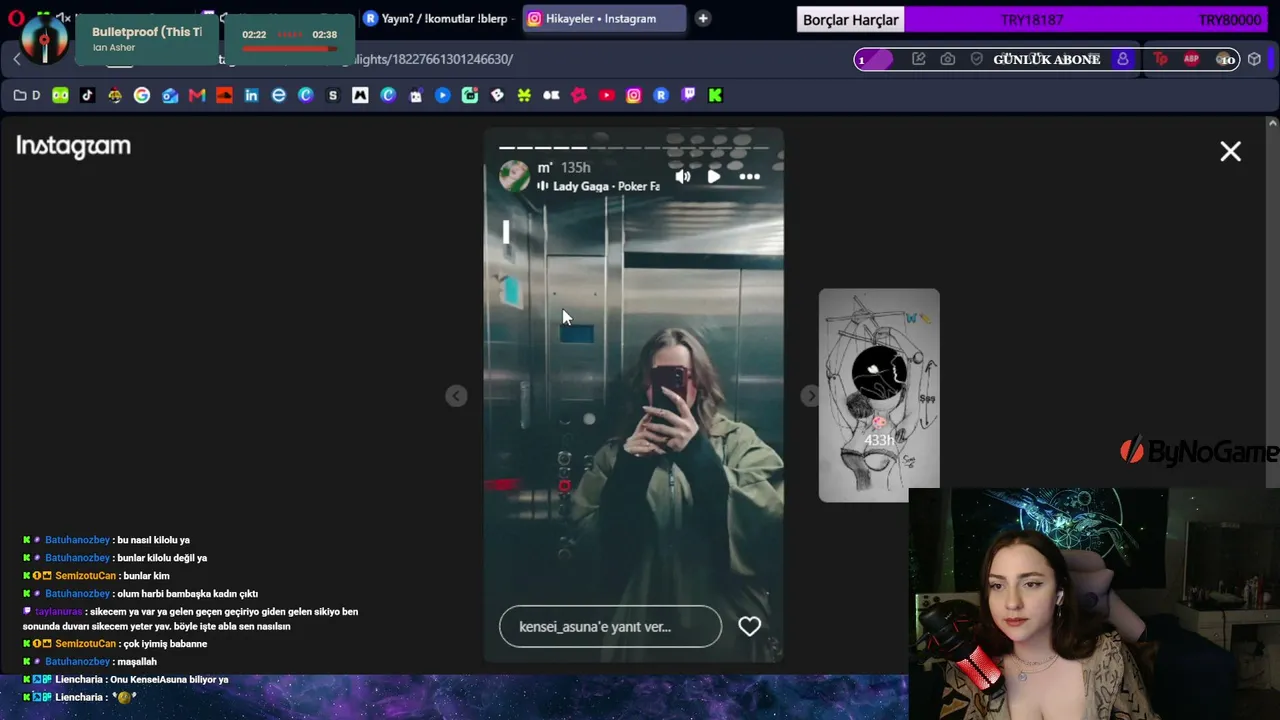Screen dimensions: 1280x720
Task: Open story more options menu
Action: coord(749,177)
